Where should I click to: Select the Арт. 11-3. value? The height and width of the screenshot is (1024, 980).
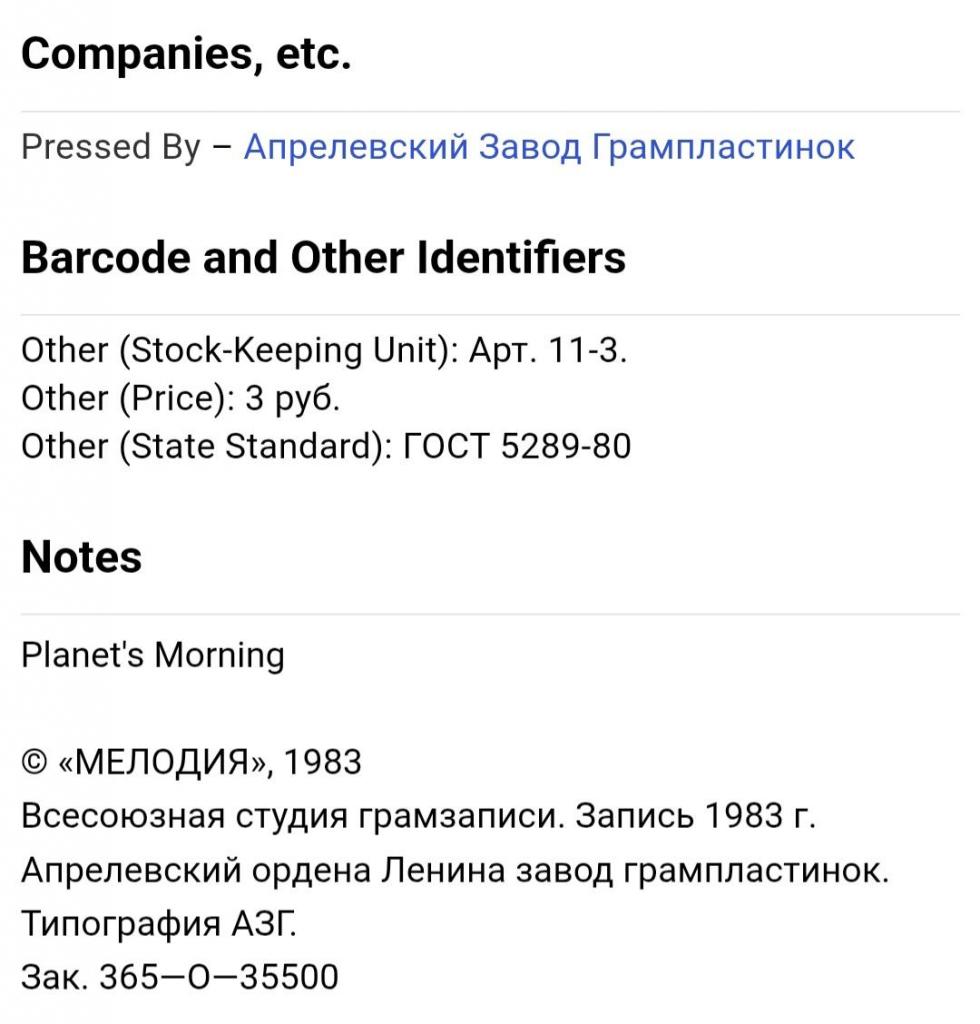pos(548,351)
